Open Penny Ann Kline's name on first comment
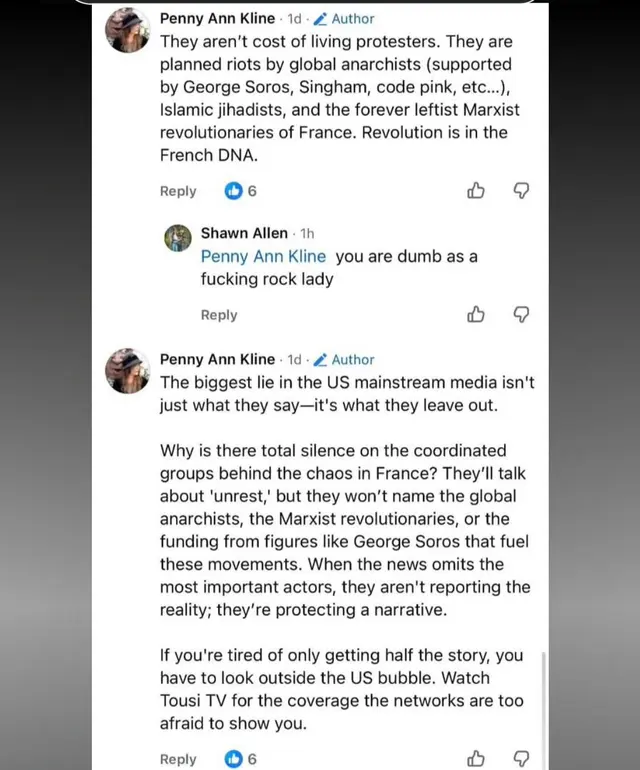This screenshot has height=770, width=640. pos(217,18)
